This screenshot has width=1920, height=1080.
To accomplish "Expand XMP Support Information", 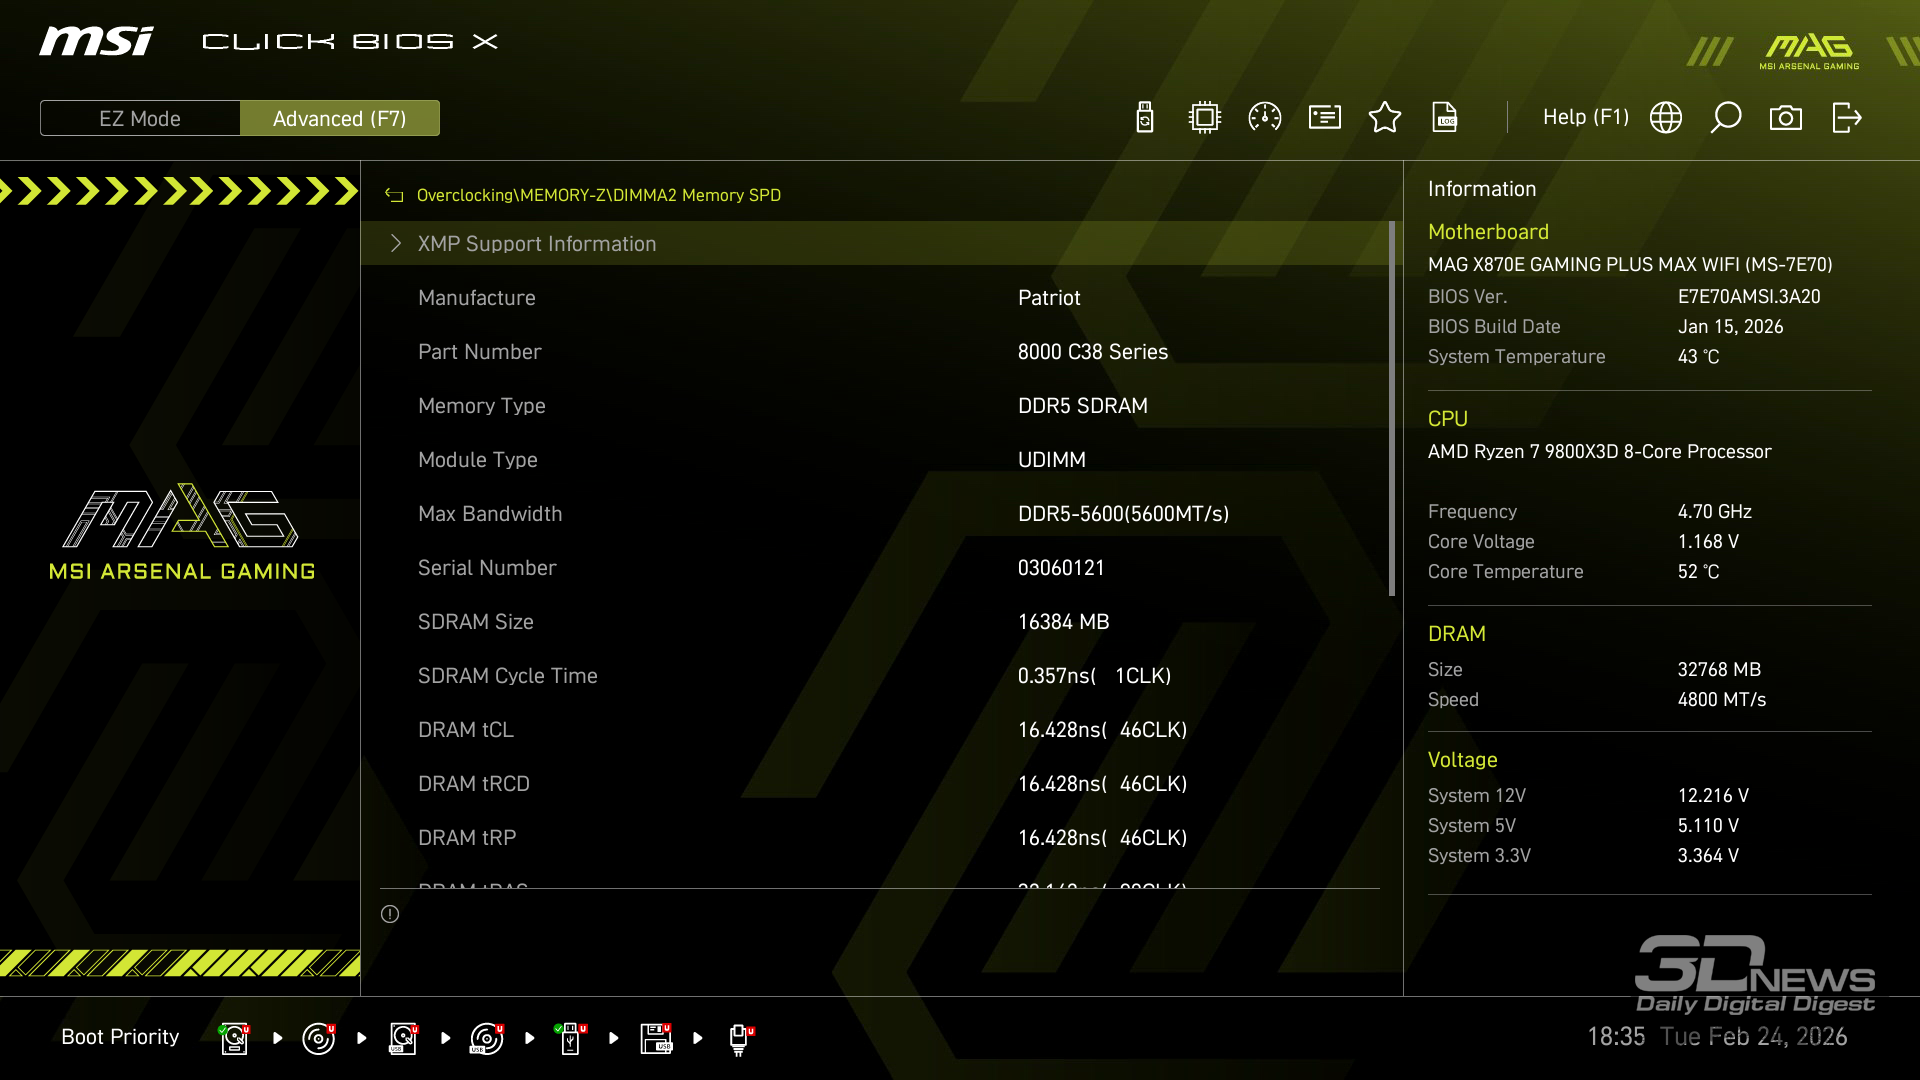I will click(536, 244).
